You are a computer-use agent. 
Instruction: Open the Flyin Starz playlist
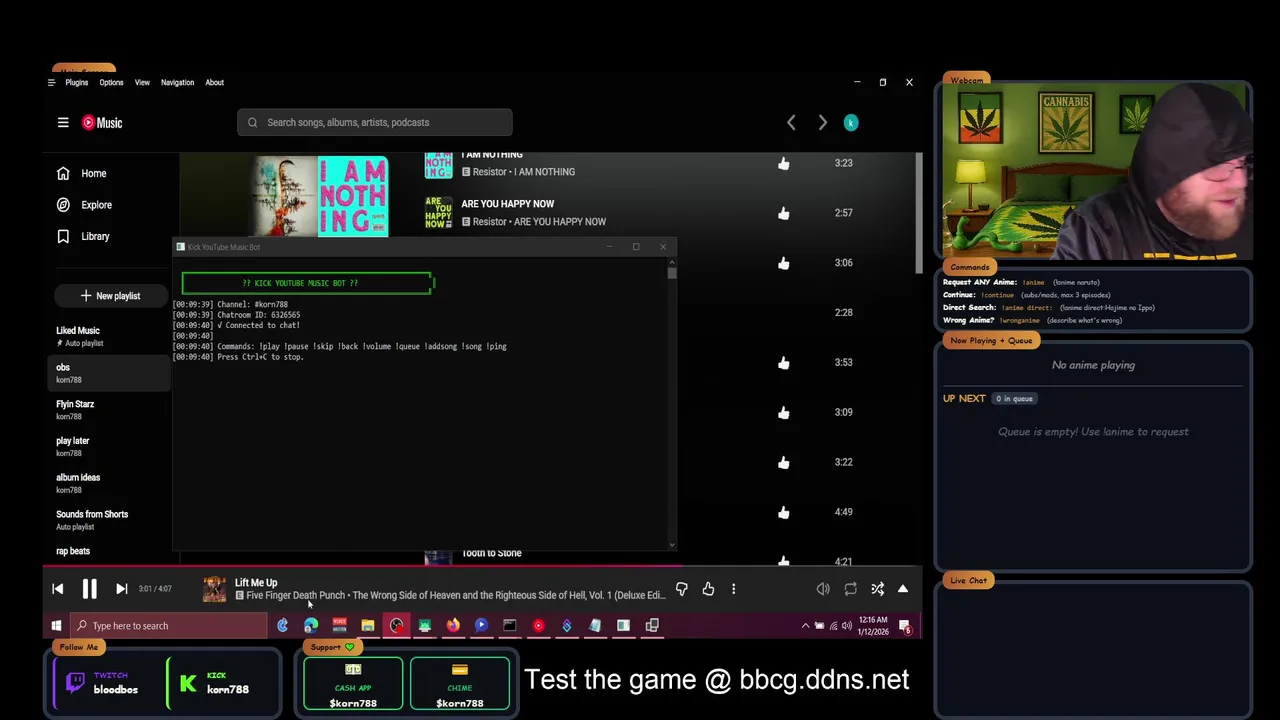[108, 410]
